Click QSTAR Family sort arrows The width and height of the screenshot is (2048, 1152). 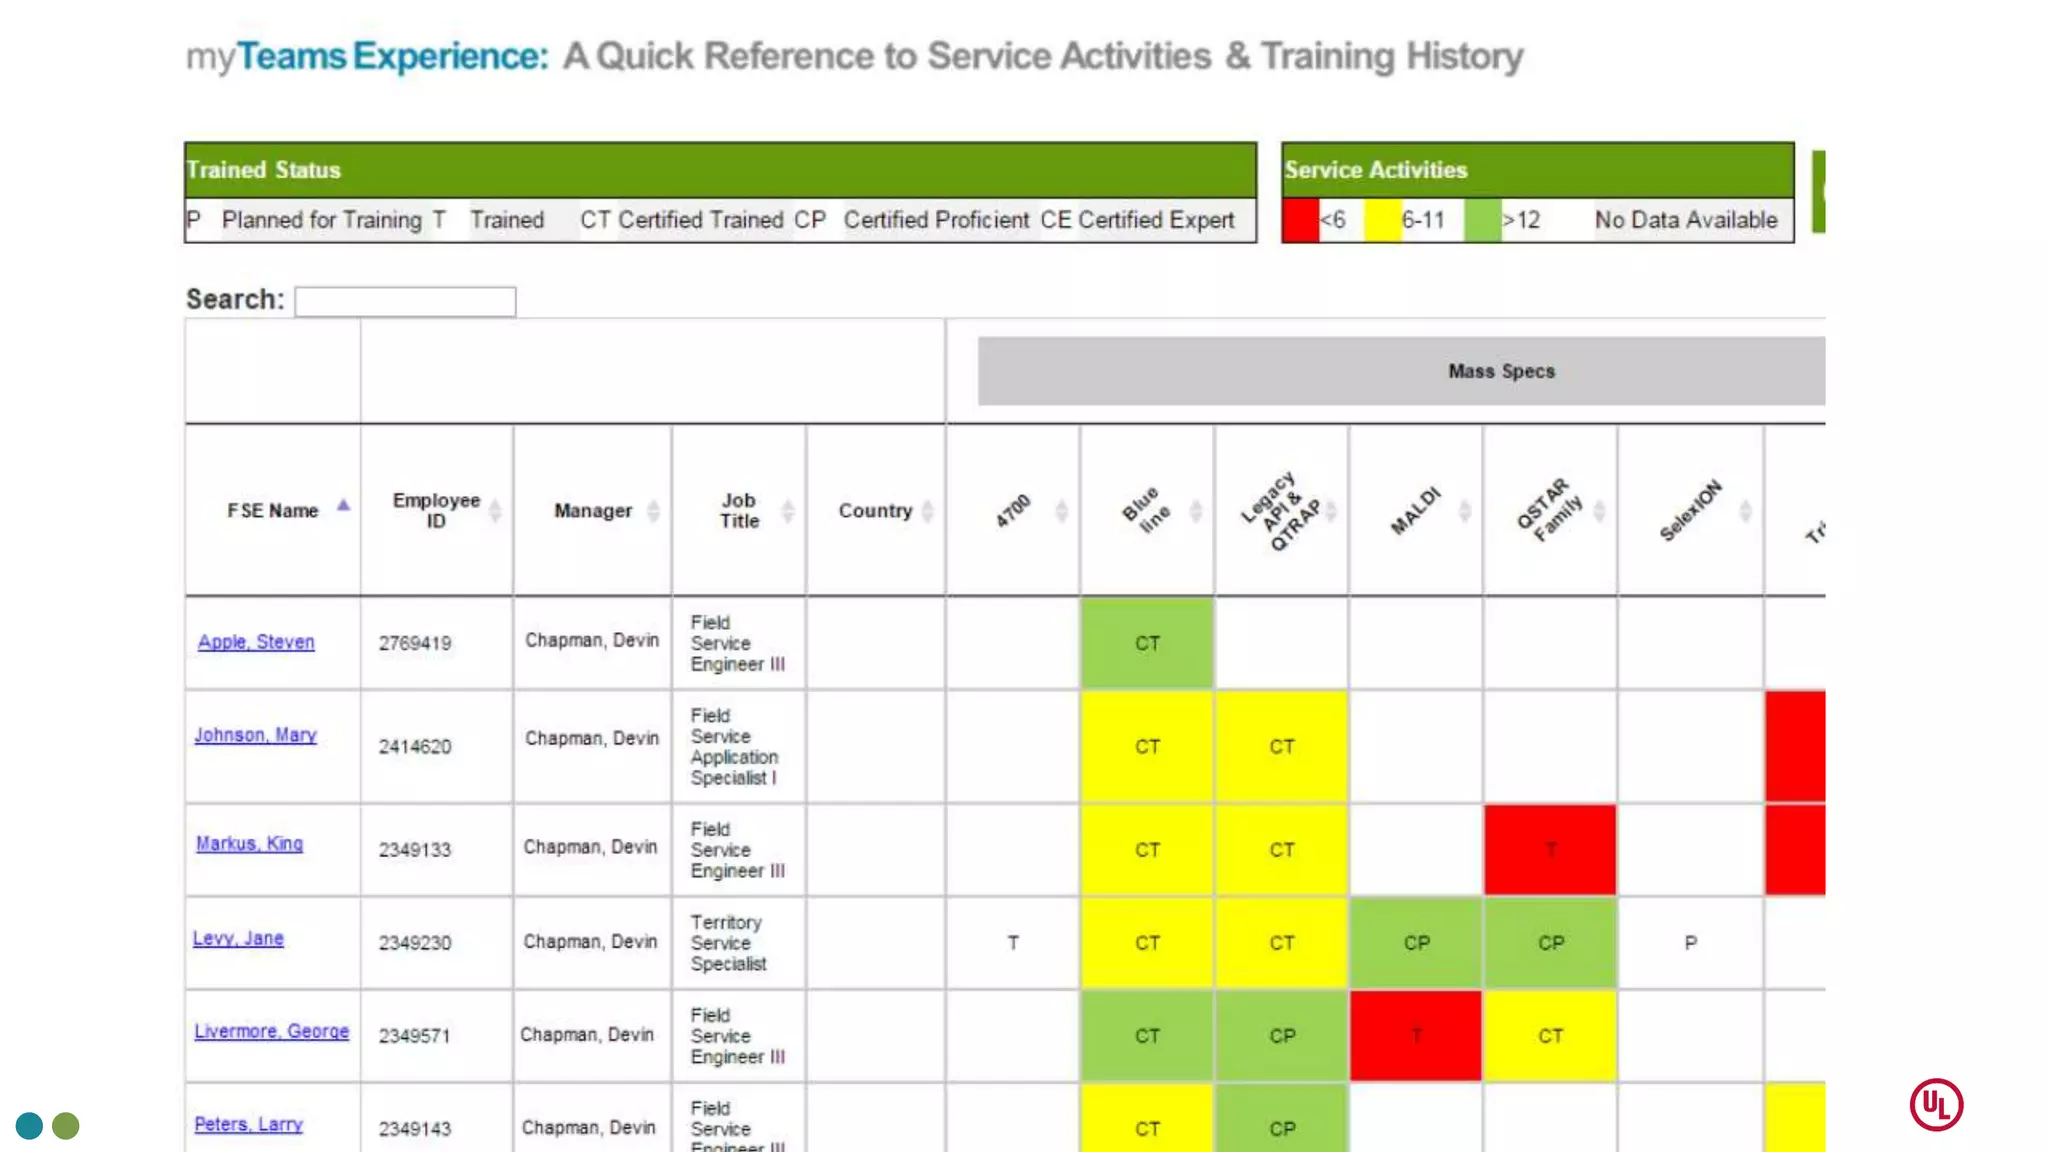pyautogui.click(x=1599, y=511)
